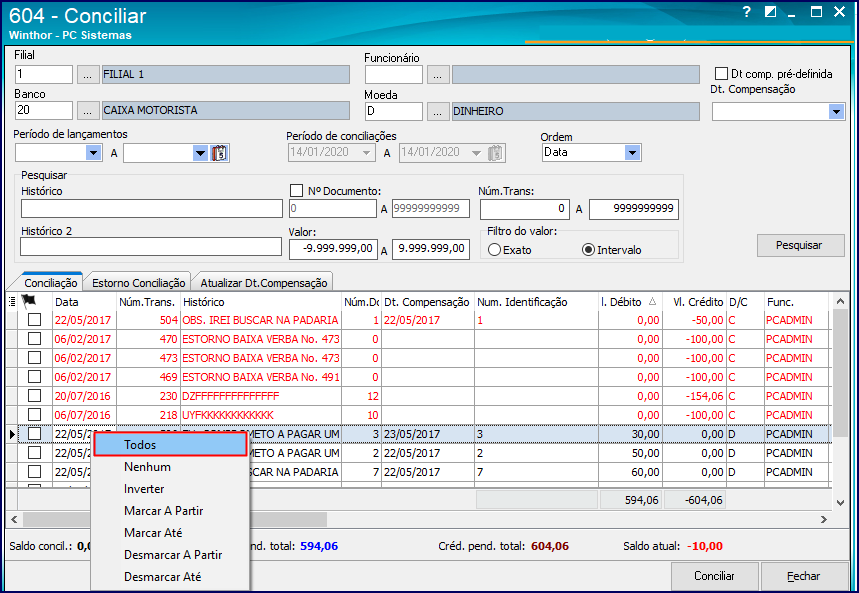Click Banco lookup ellipsis button

click(88, 111)
